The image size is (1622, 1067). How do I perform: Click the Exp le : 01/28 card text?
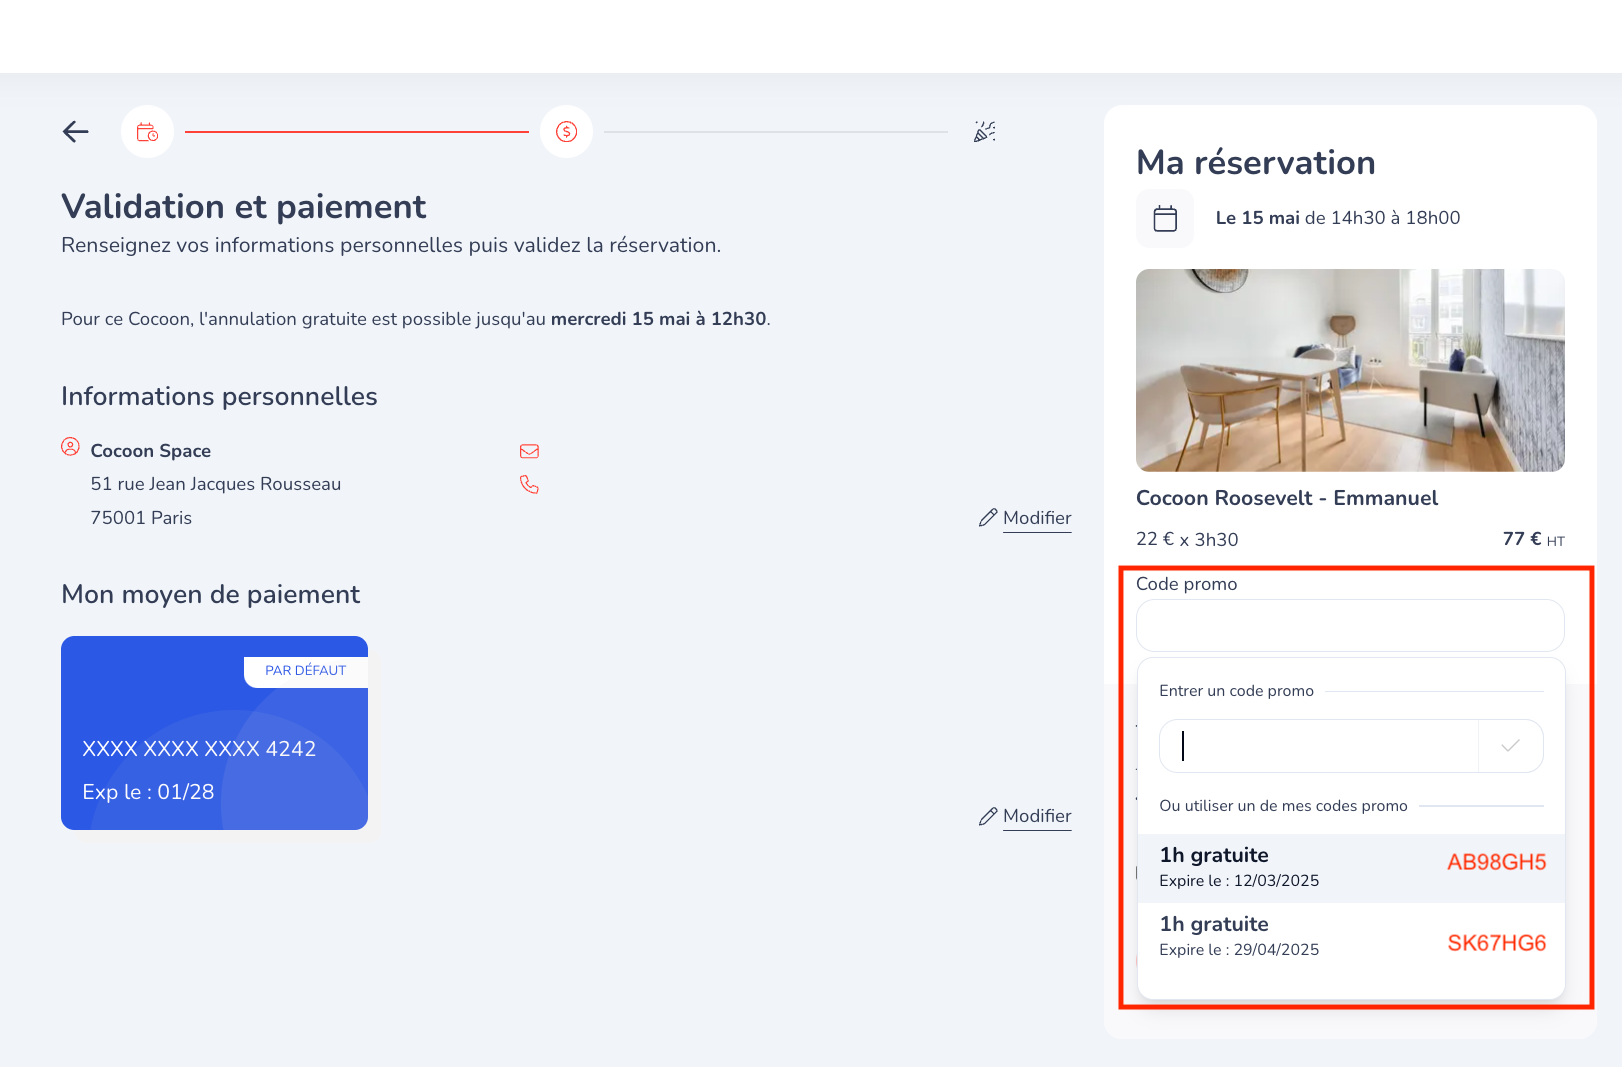148,792
